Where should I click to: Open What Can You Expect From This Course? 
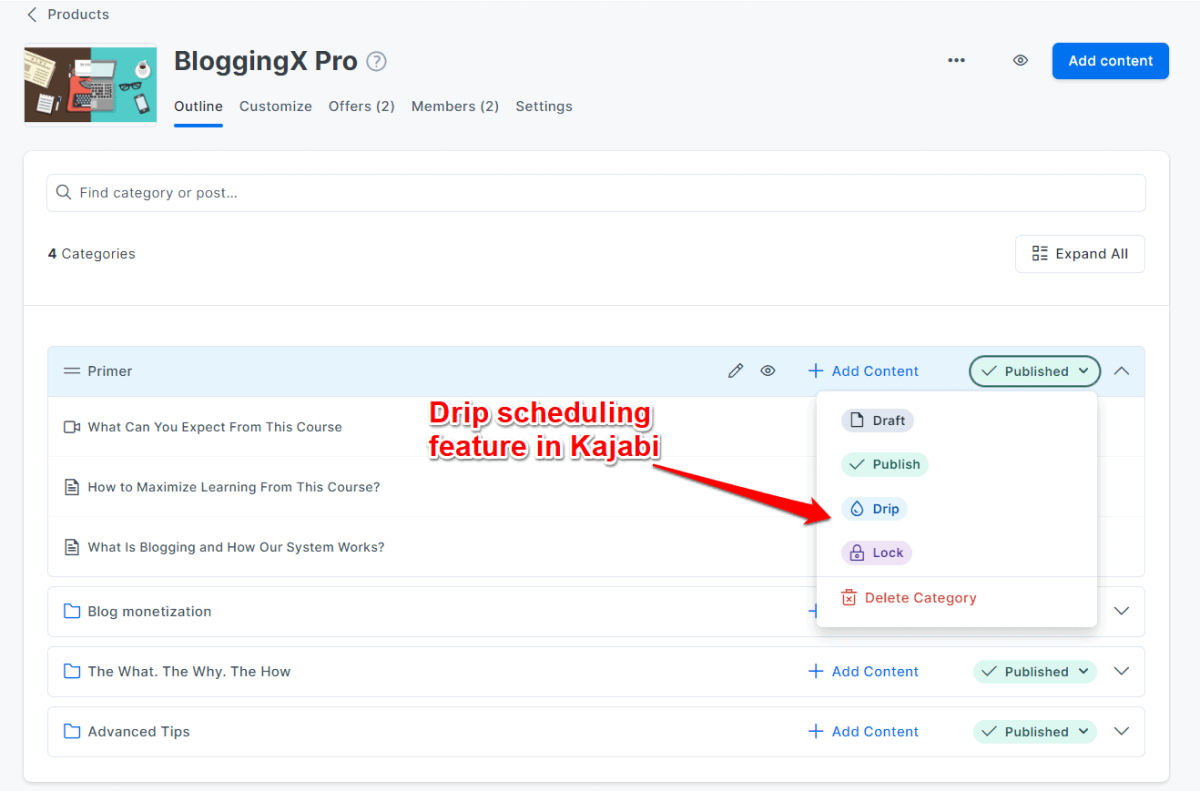point(215,427)
